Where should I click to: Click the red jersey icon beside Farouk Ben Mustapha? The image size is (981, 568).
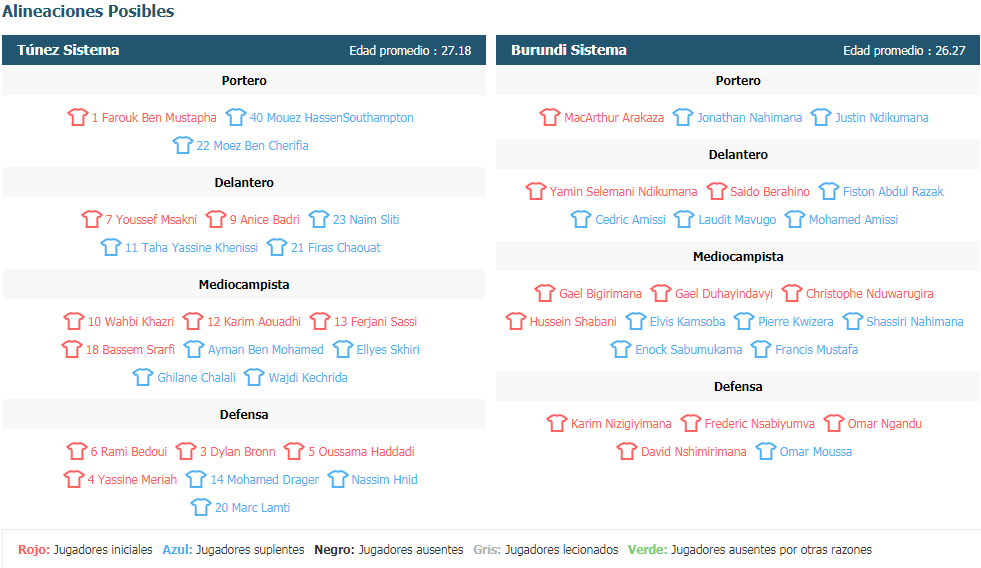point(78,117)
